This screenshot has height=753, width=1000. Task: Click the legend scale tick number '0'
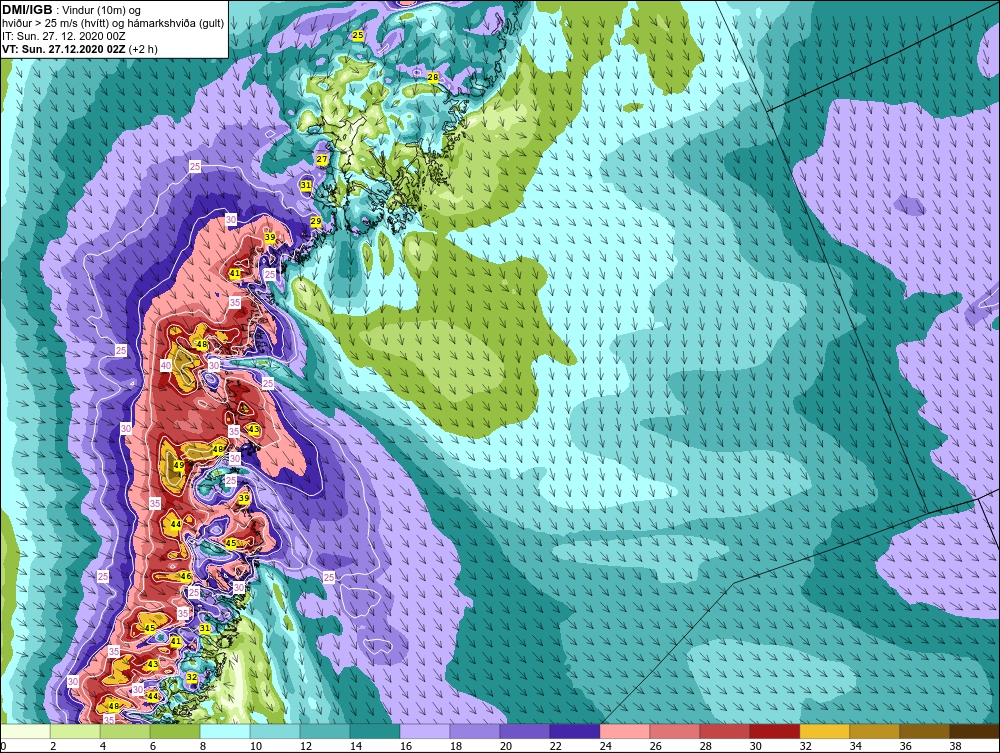(3, 746)
